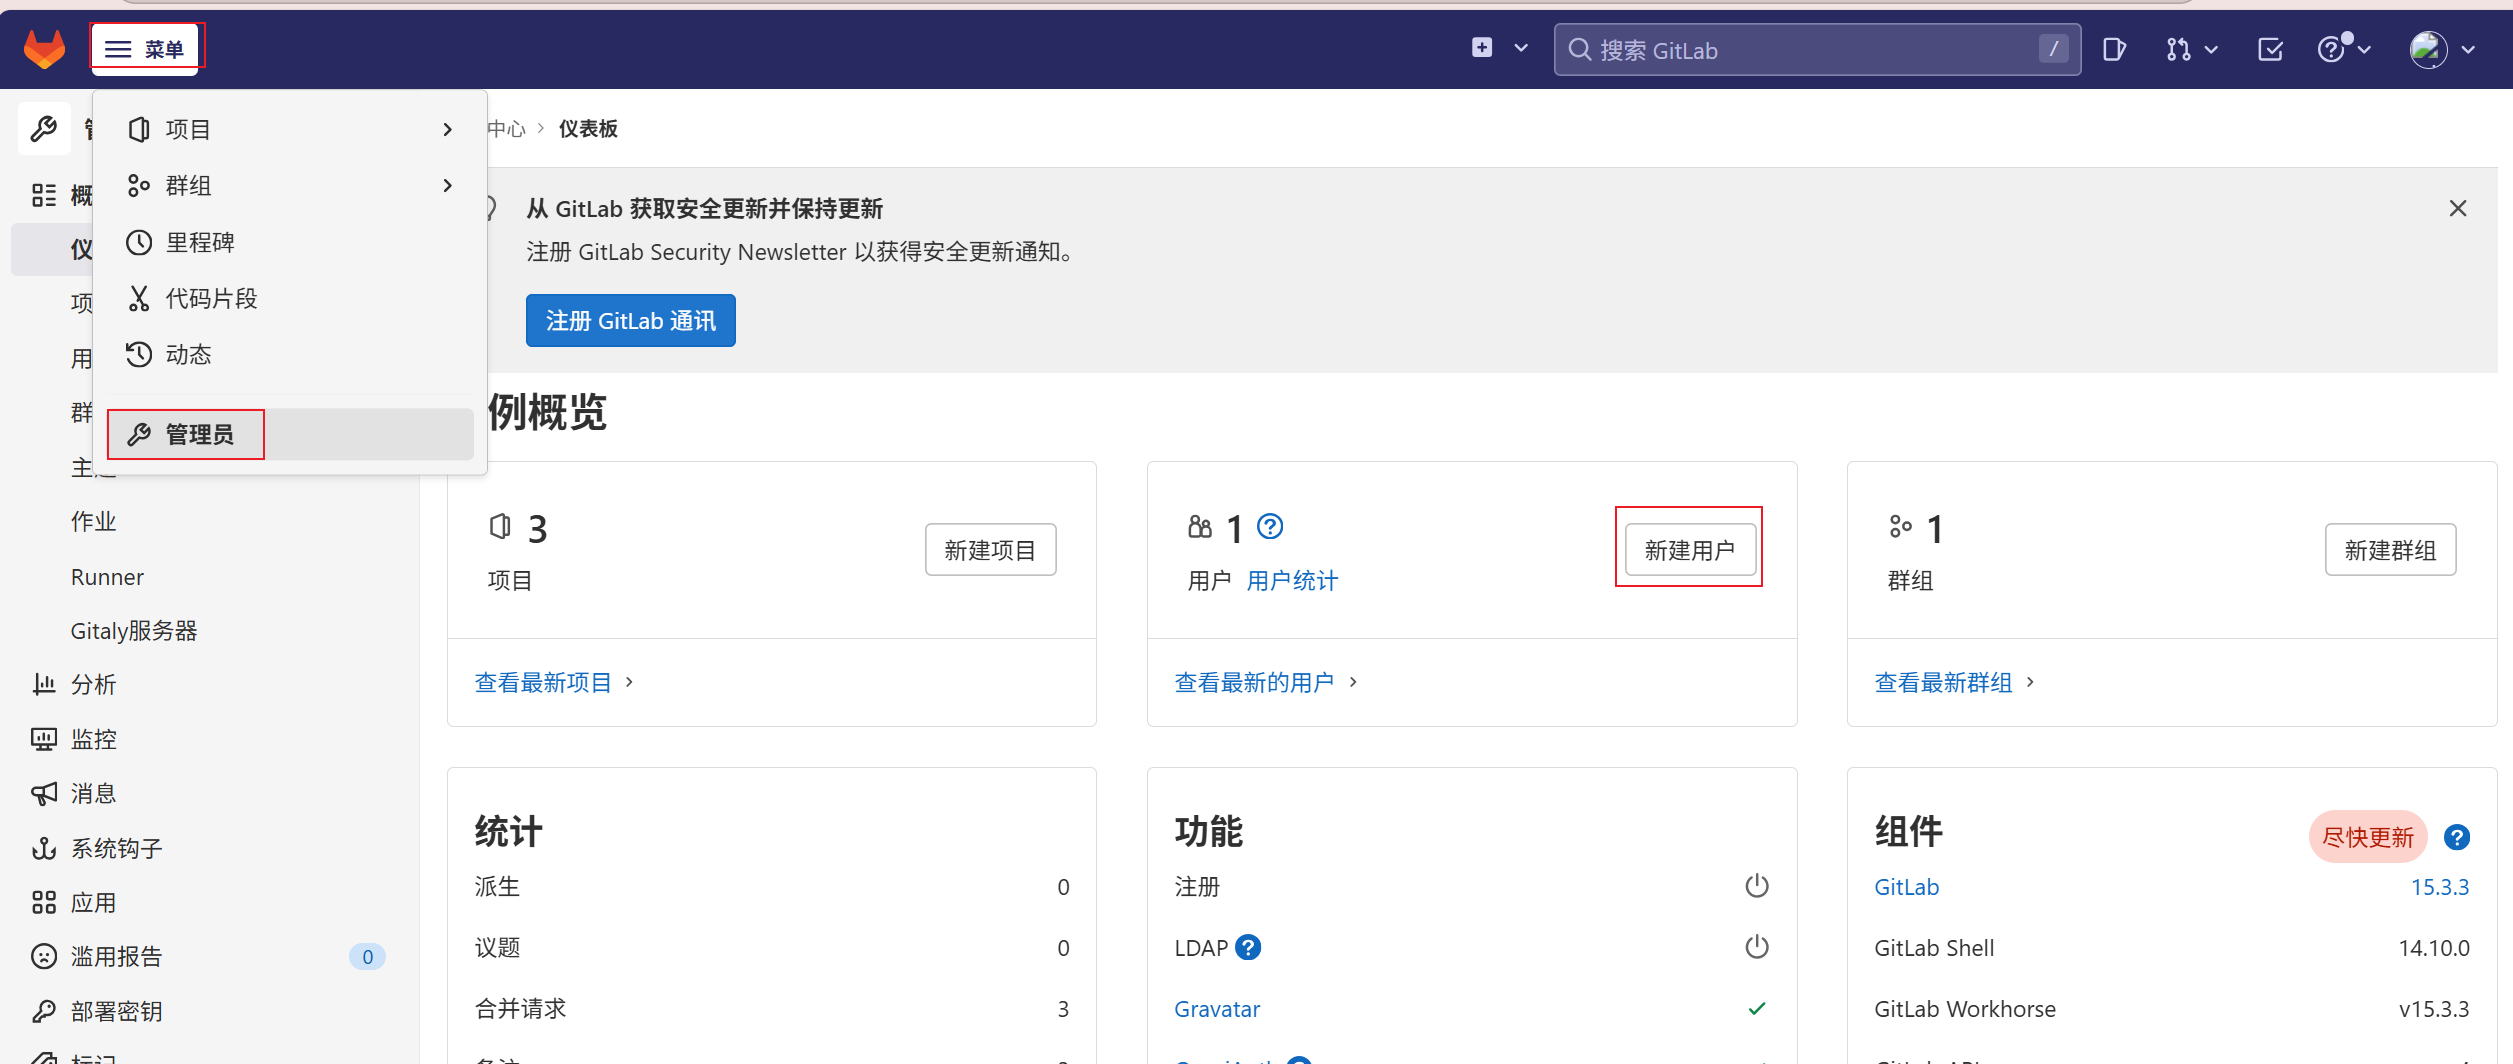Click the 分析 chart icon
This screenshot has width=2513, height=1064.
click(x=44, y=685)
